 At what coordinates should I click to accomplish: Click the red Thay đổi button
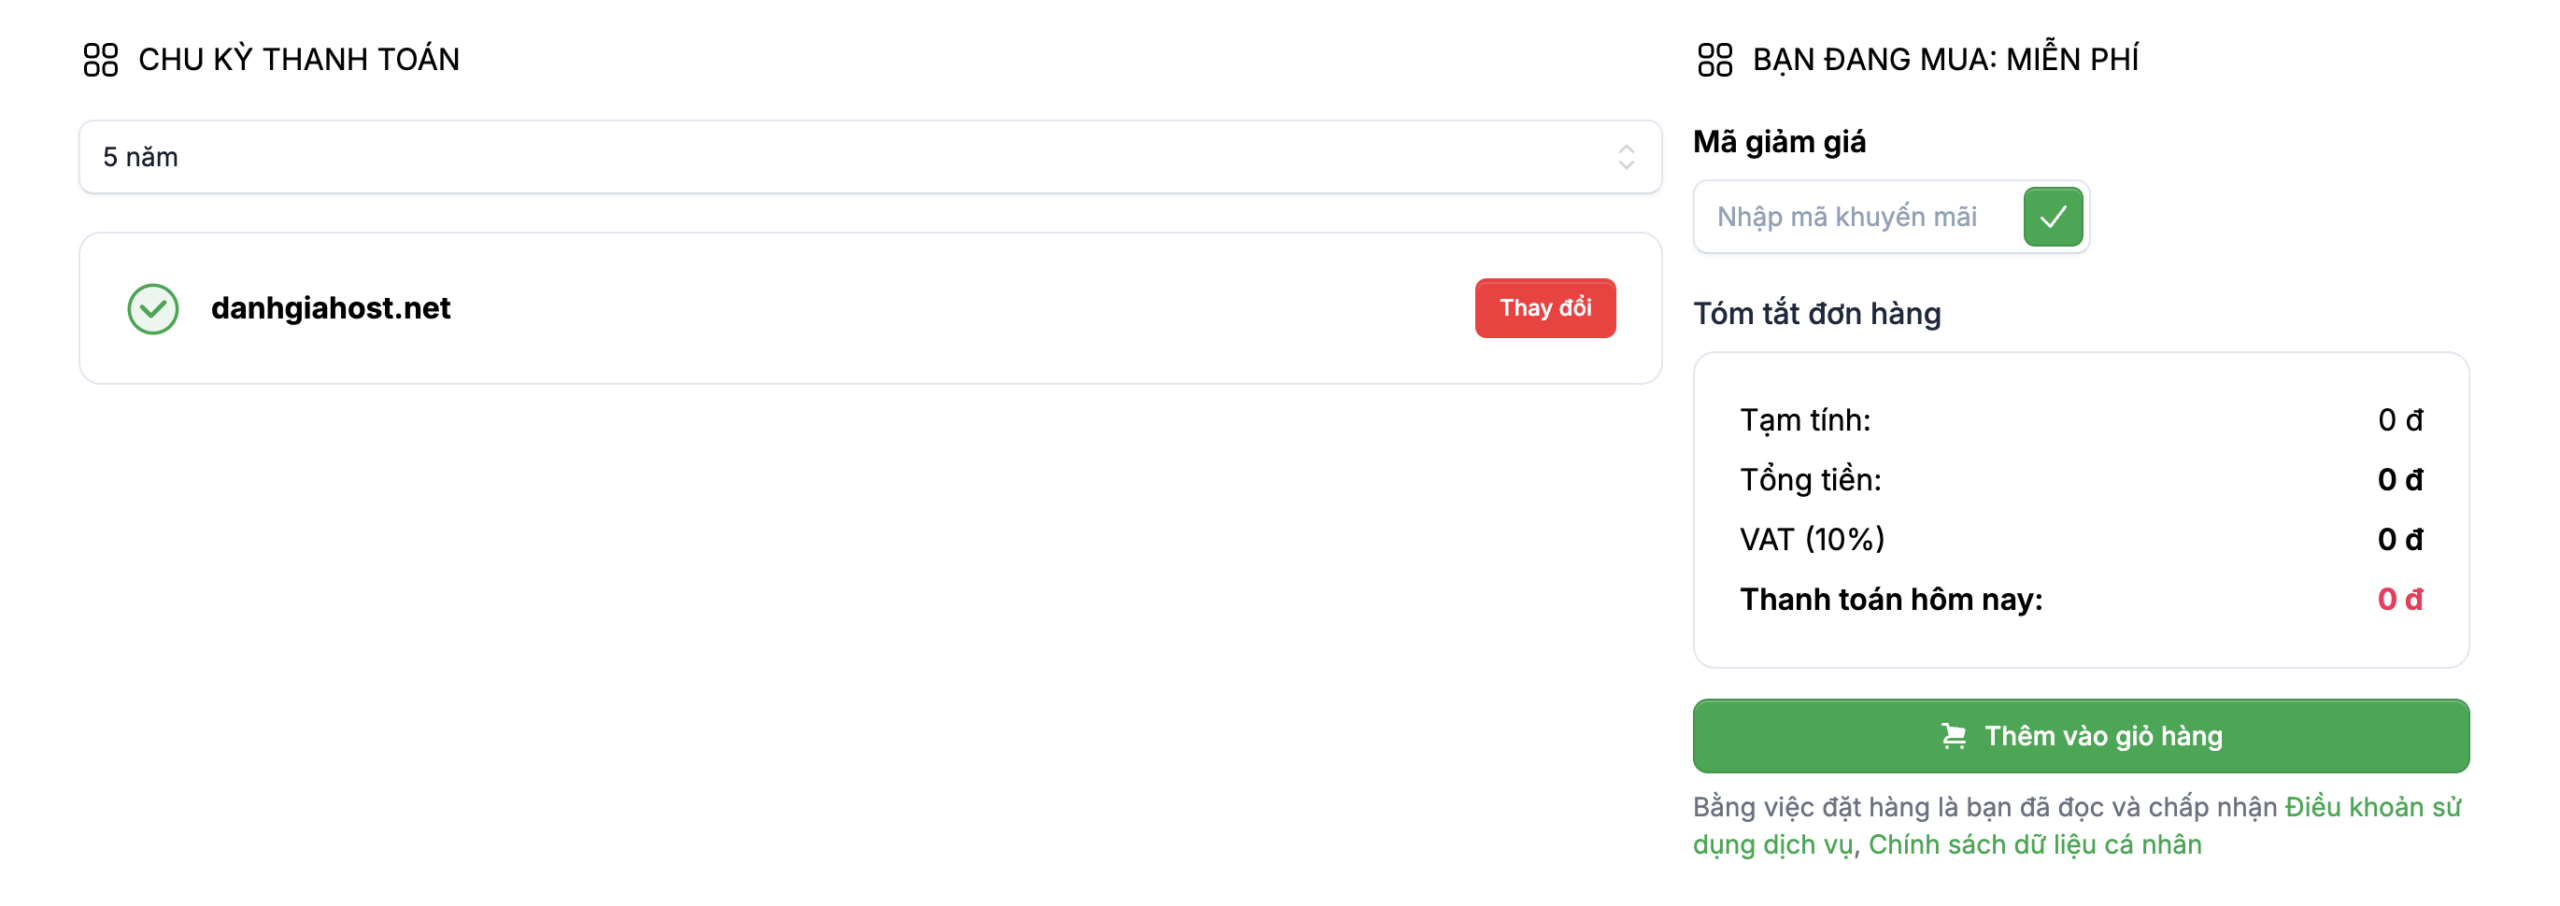[x=1545, y=308]
